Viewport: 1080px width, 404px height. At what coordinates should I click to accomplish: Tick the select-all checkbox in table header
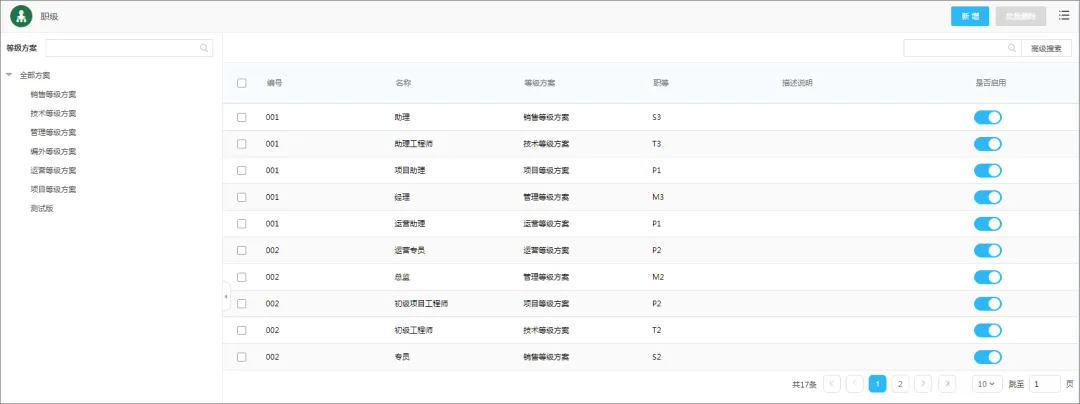[242, 83]
